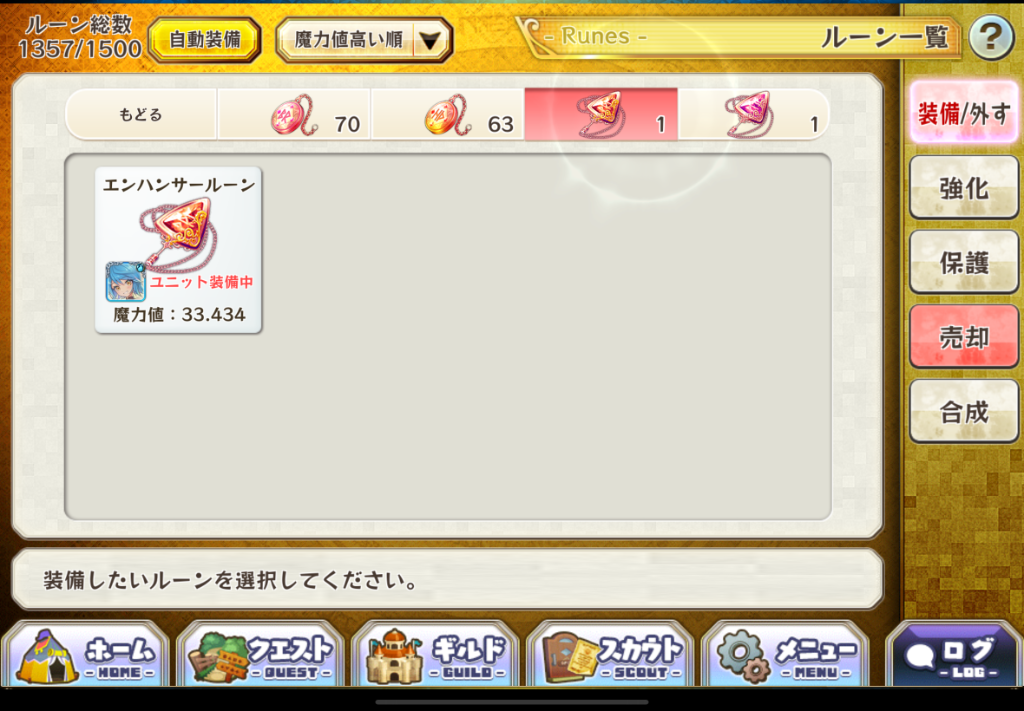Select the 売却 sell button

tap(964, 336)
